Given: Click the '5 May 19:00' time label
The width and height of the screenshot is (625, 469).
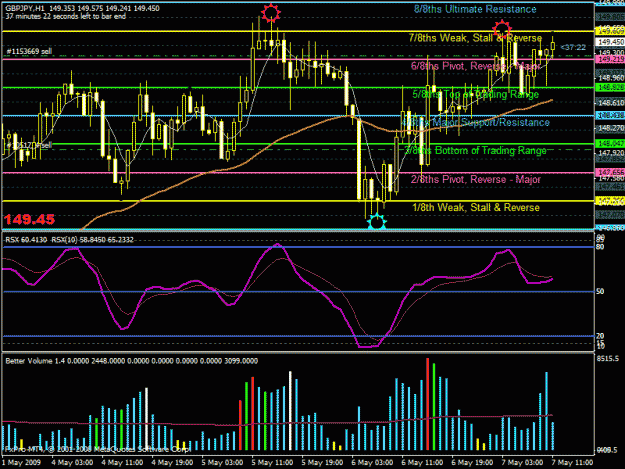Looking at the screenshot, I should pyautogui.click(x=322, y=463).
